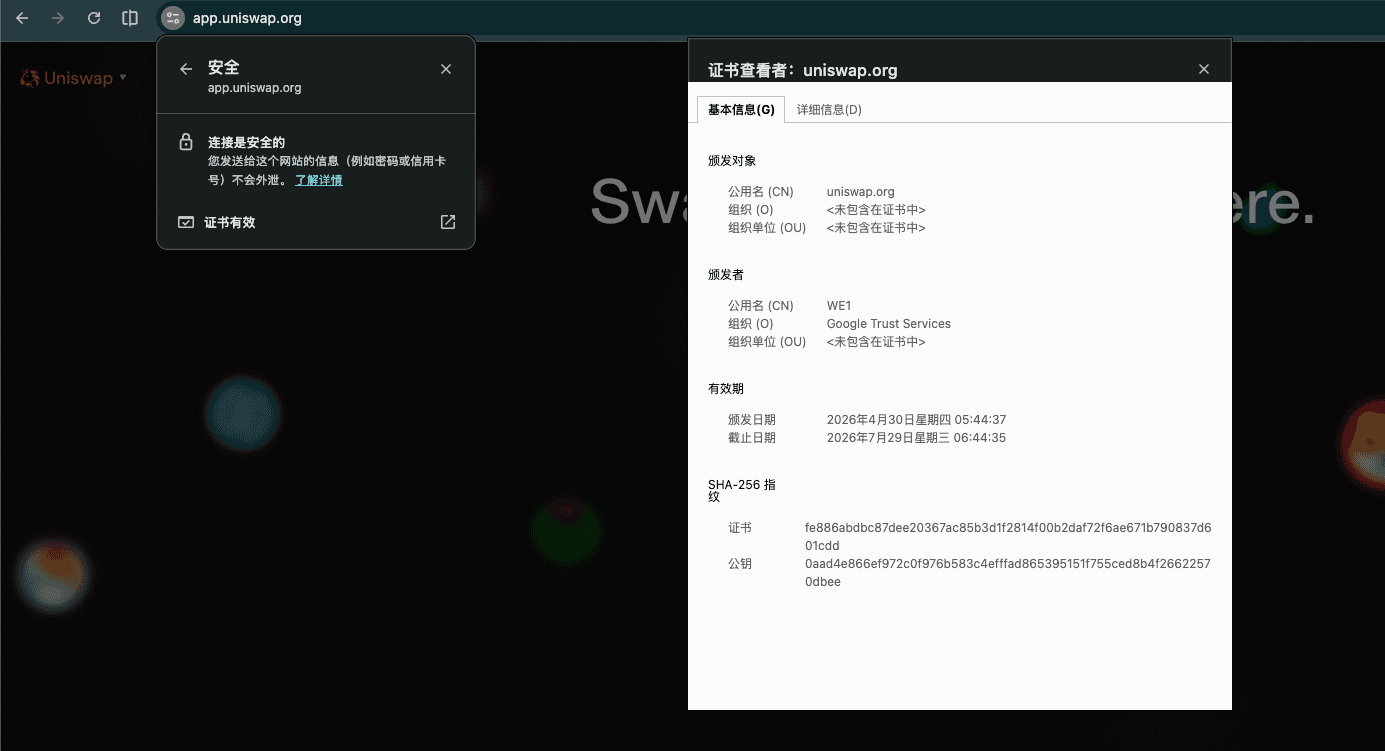Viewport: 1385px width, 751px height.
Task: Click the site information icon in the address bar
Action: click(x=173, y=18)
